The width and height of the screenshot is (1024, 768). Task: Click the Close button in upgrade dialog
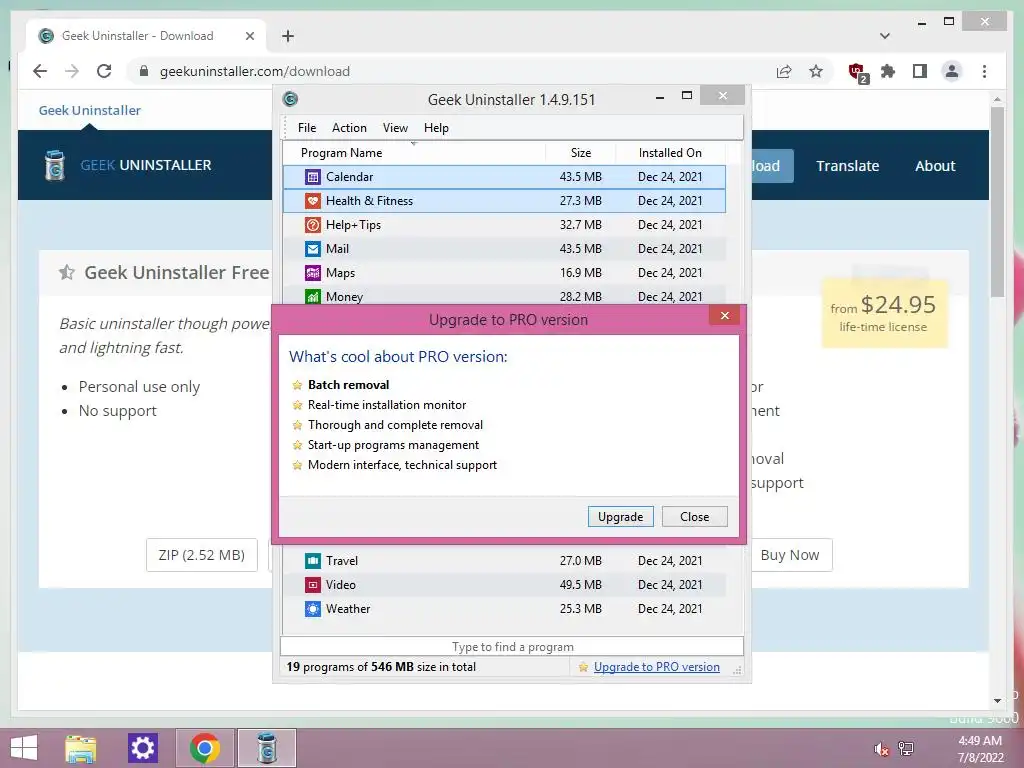(694, 517)
